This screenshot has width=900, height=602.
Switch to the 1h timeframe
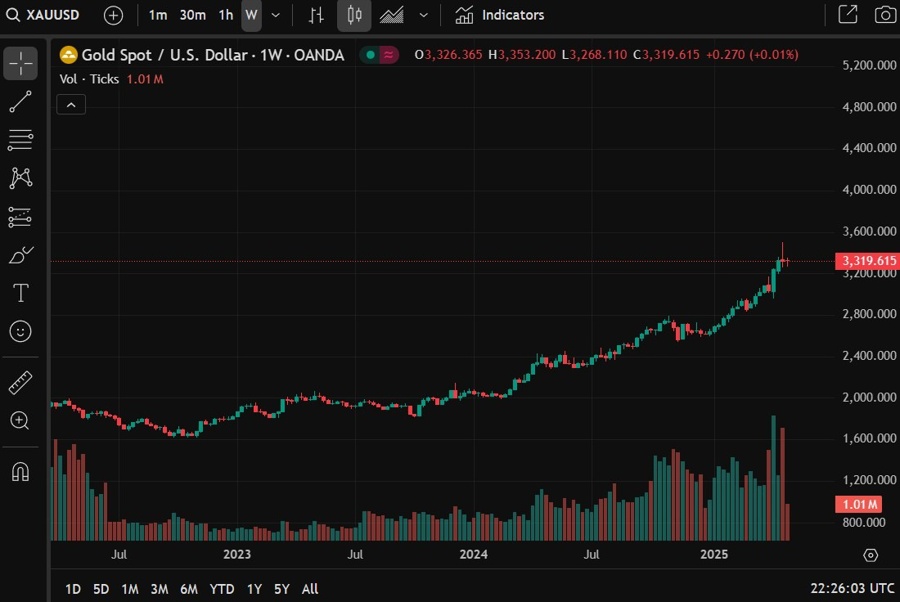[226, 15]
